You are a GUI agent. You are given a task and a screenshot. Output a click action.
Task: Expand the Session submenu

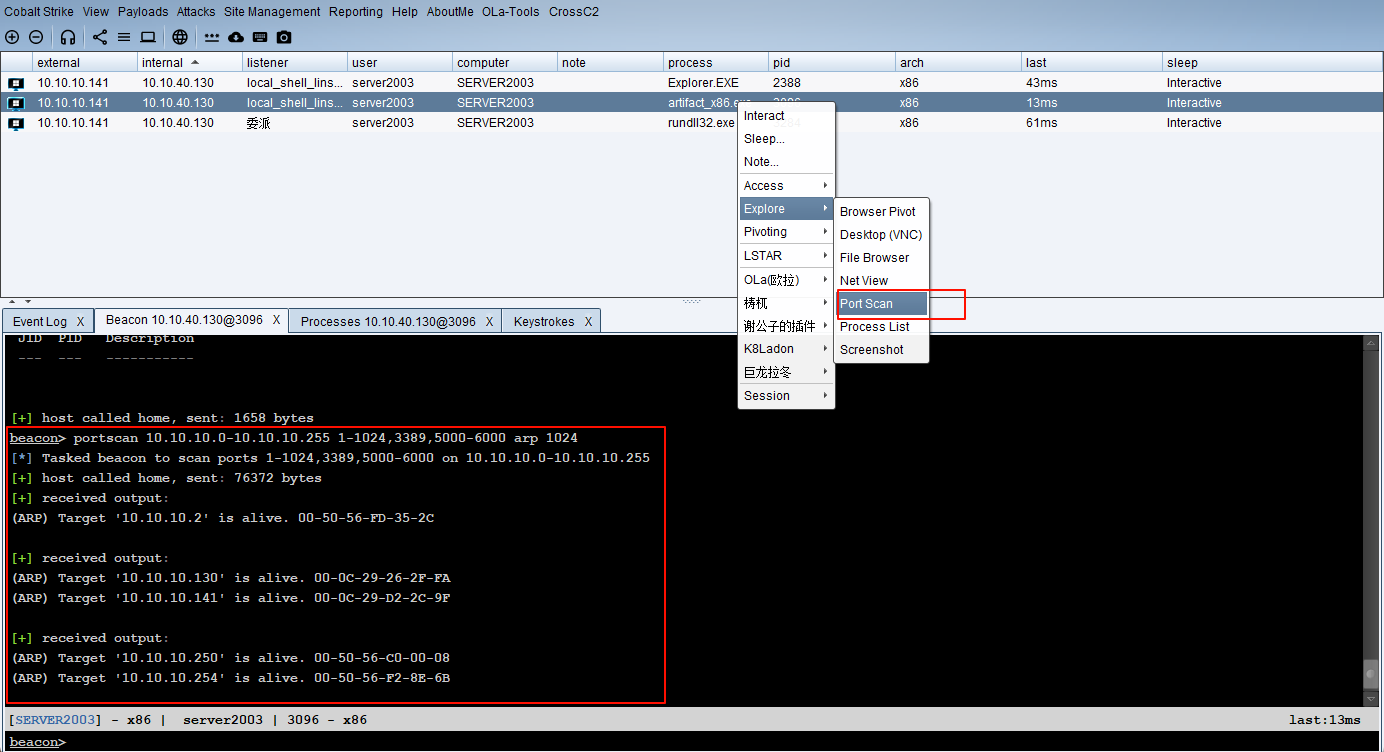pos(786,396)
